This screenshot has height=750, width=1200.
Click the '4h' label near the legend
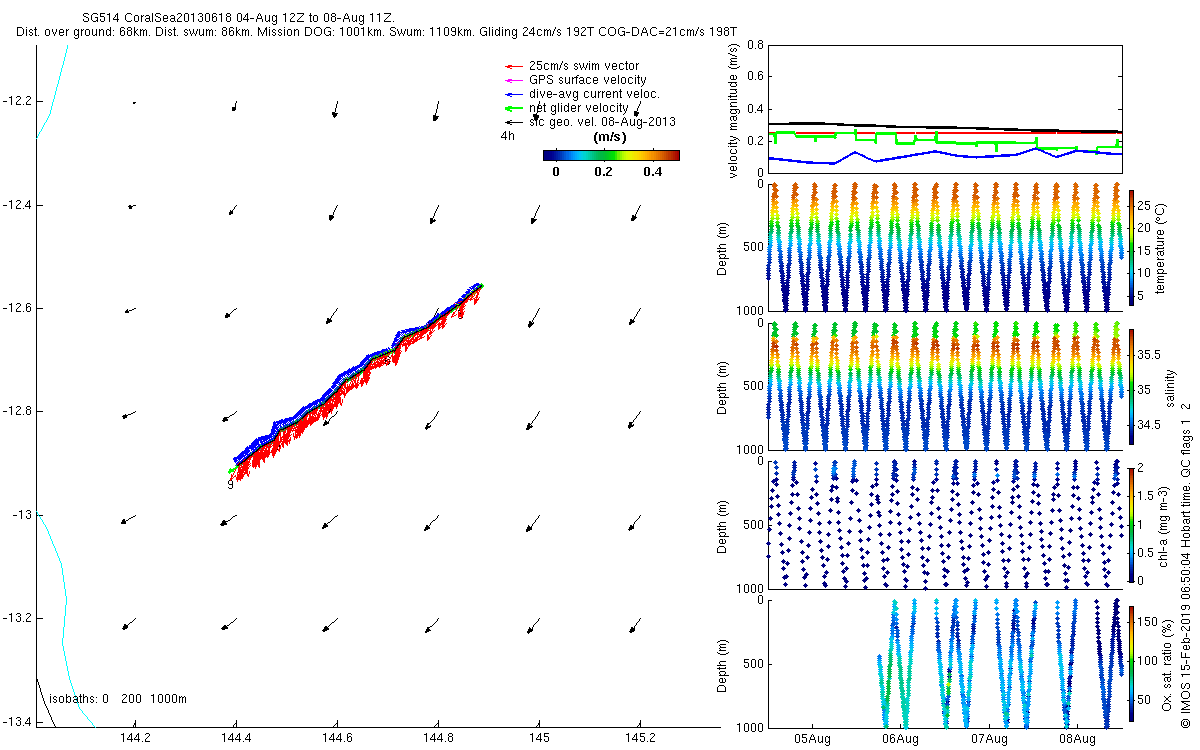click(507, 135)
